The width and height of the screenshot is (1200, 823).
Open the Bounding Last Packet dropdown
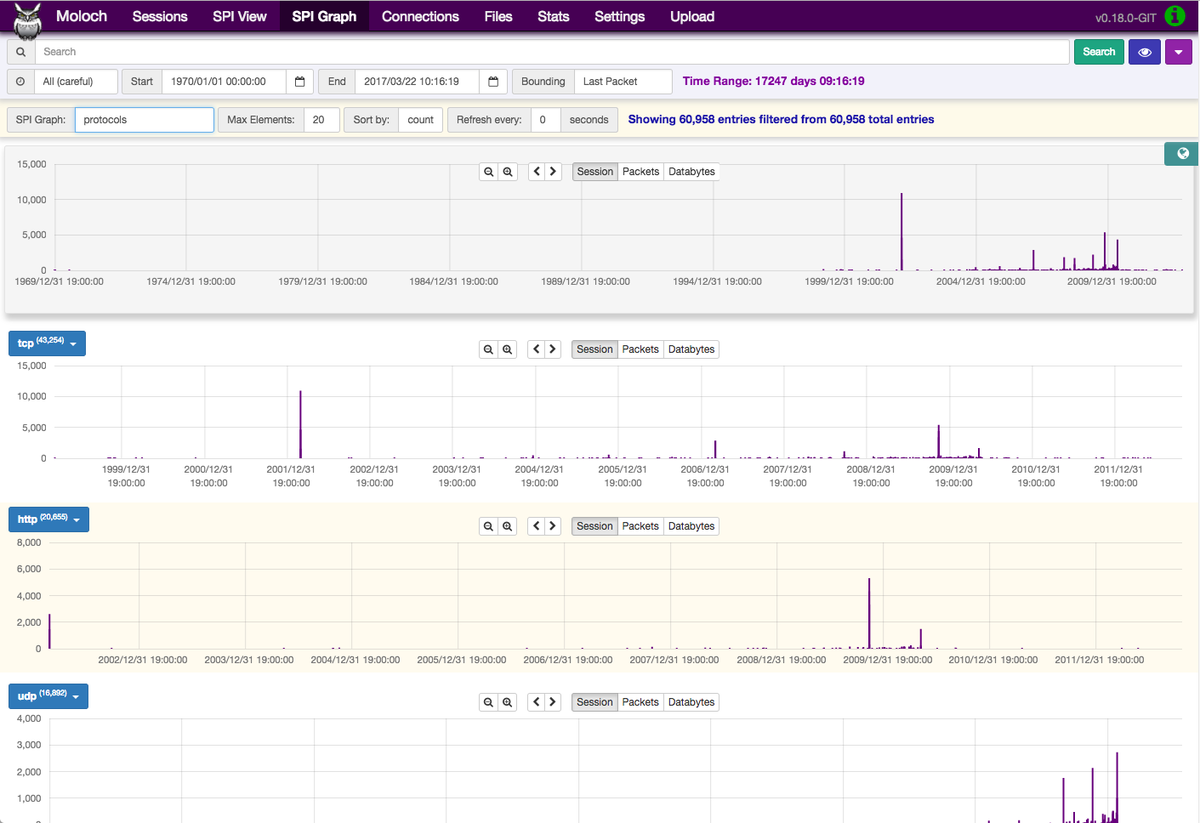tap(623, 82)
